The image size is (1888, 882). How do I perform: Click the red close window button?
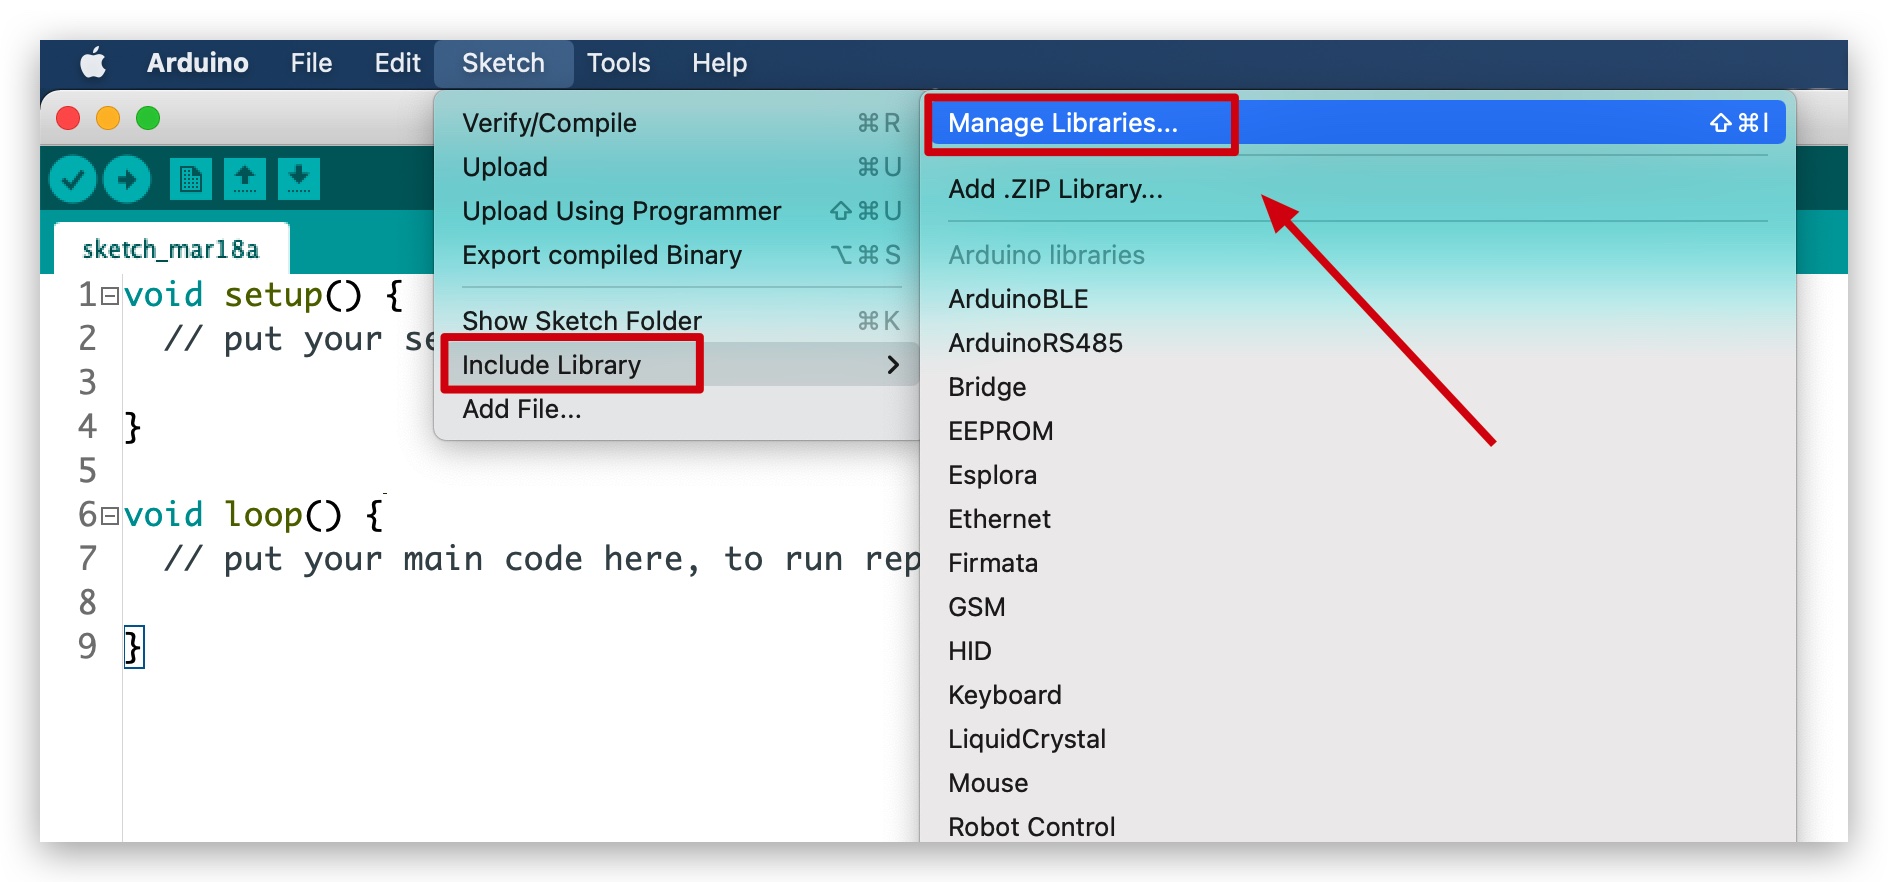click(68, 119)
